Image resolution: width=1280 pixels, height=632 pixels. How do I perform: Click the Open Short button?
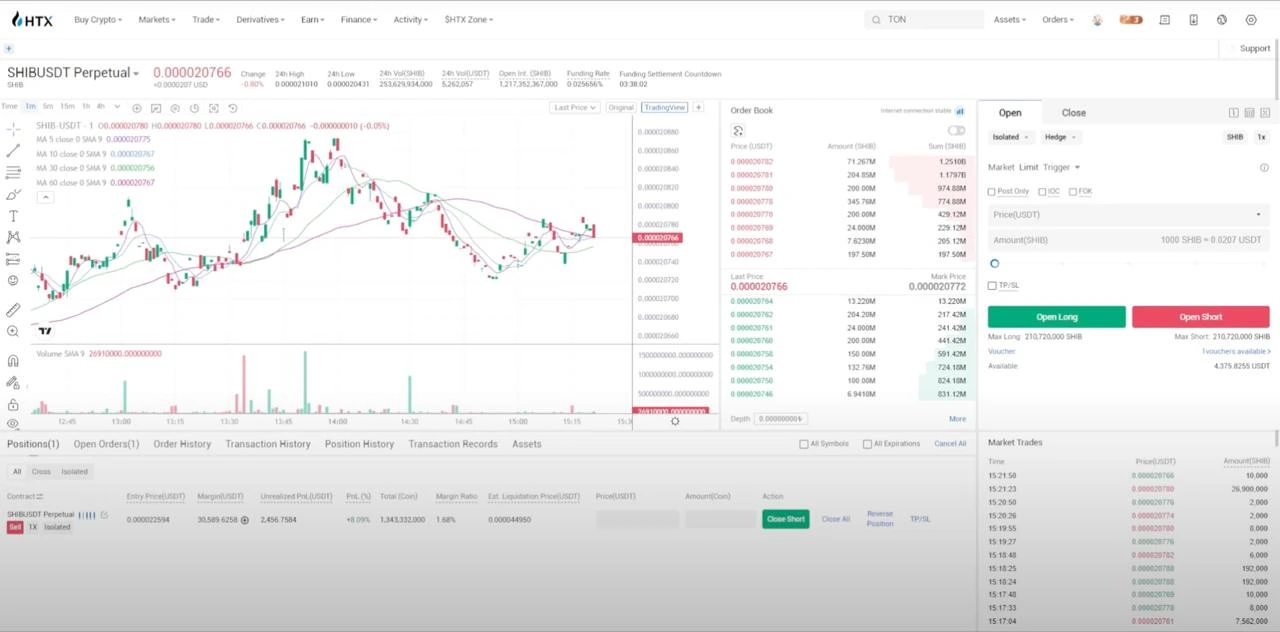[x=1200, y=317]
